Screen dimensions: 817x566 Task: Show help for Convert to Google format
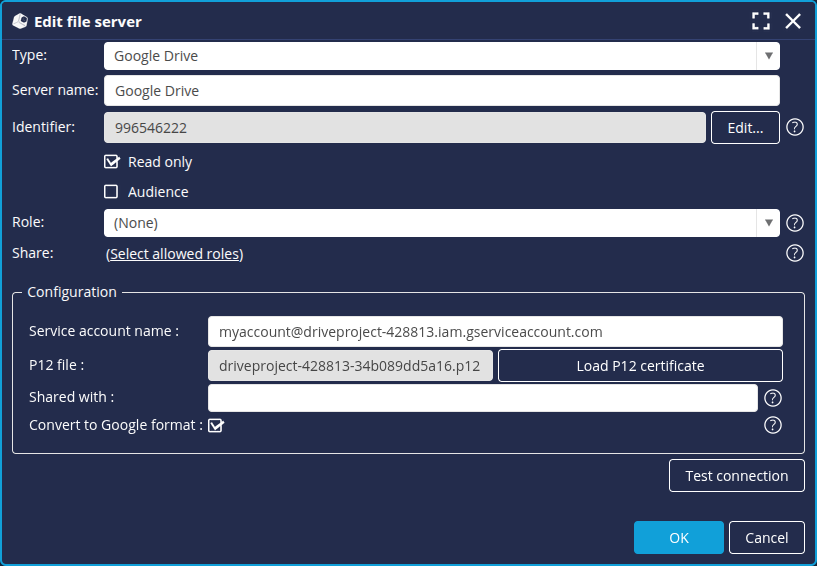coord(773,425)
